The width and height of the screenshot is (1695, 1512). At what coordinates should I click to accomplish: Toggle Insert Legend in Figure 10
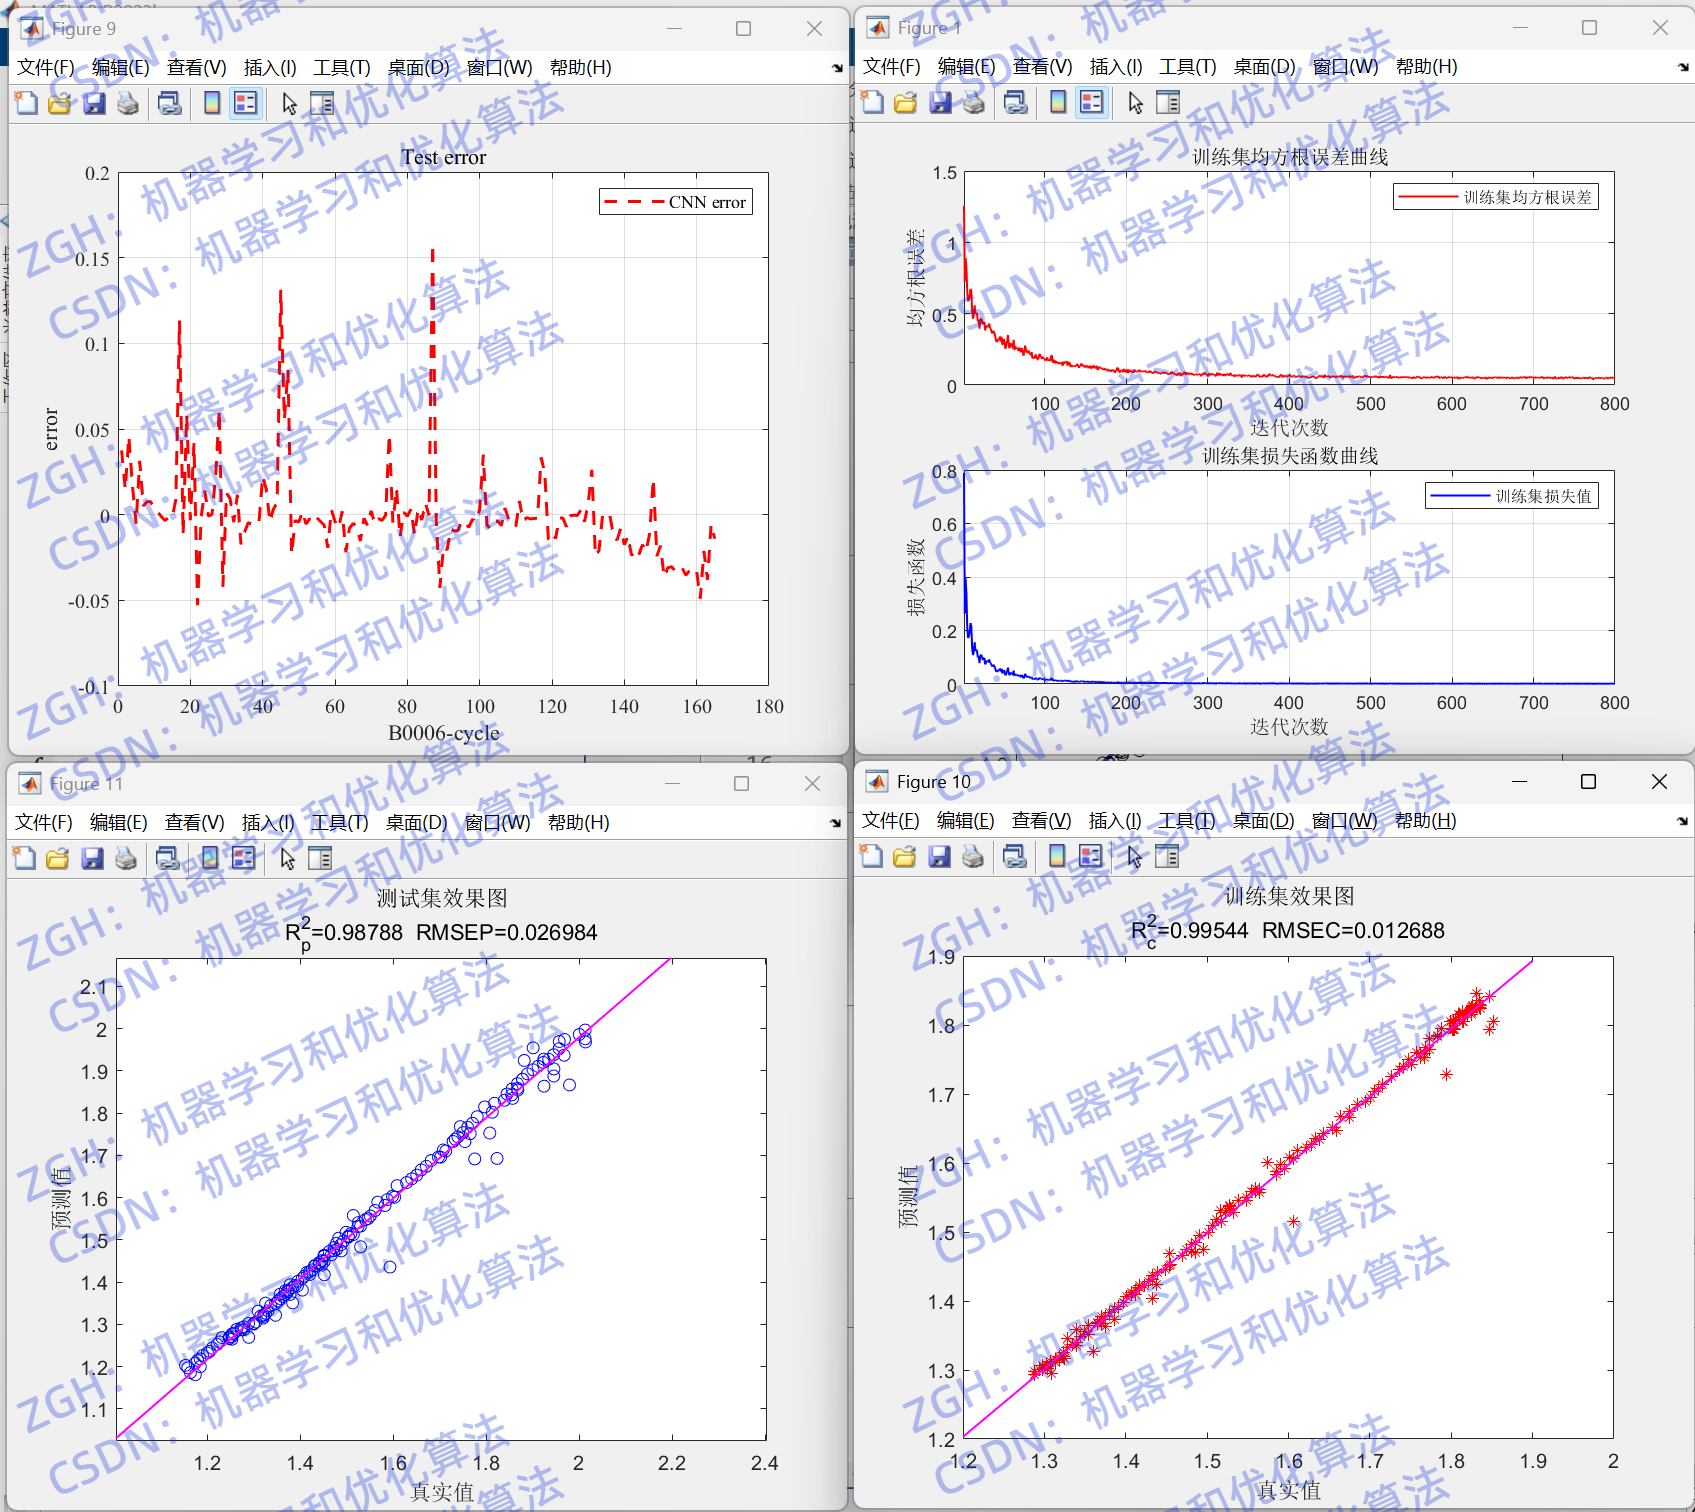click(x=1090, y=856)
